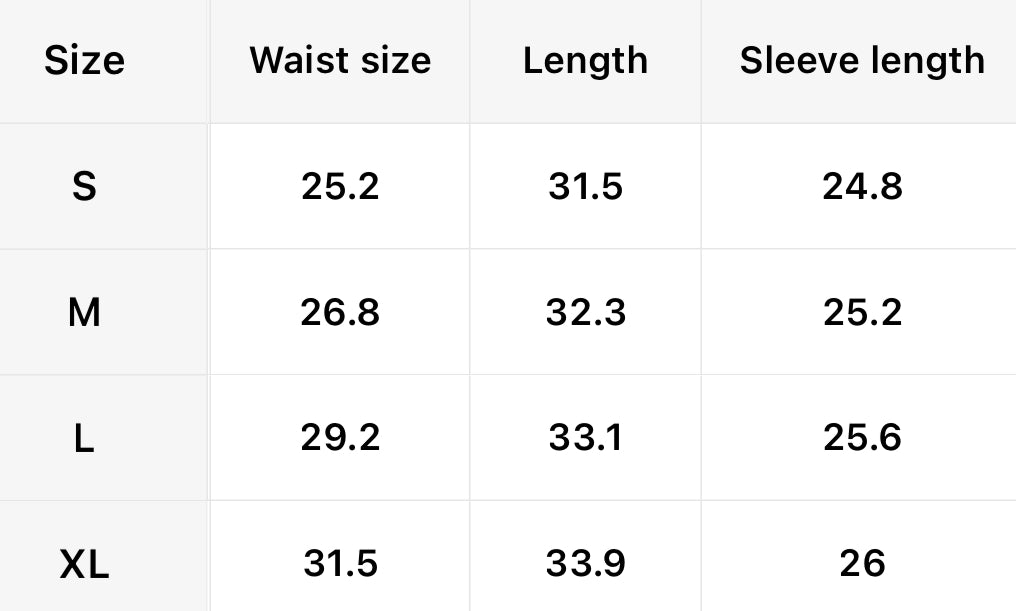The width and height of the screenshot is (1016, 611).
Task: Click waist size 25.2 for size S
Action: point(340,186)
